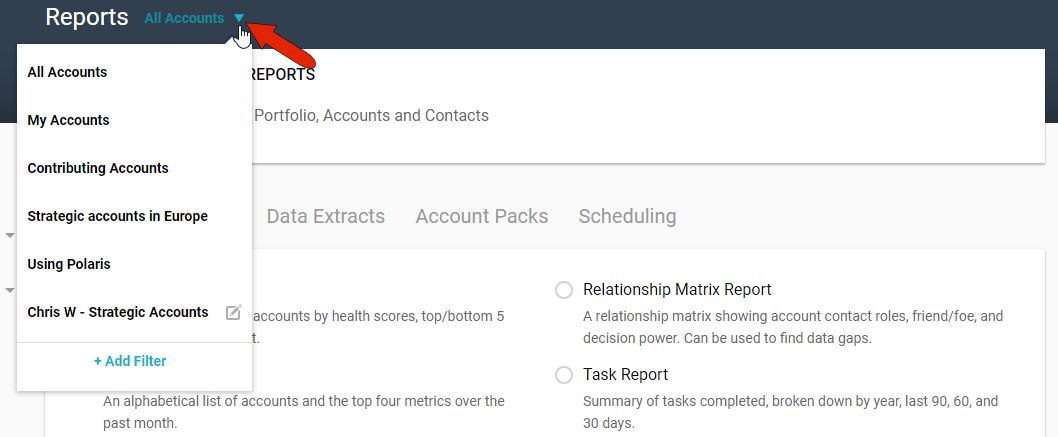Expand the lower left-edge collapse arrow

click(10, 290)
